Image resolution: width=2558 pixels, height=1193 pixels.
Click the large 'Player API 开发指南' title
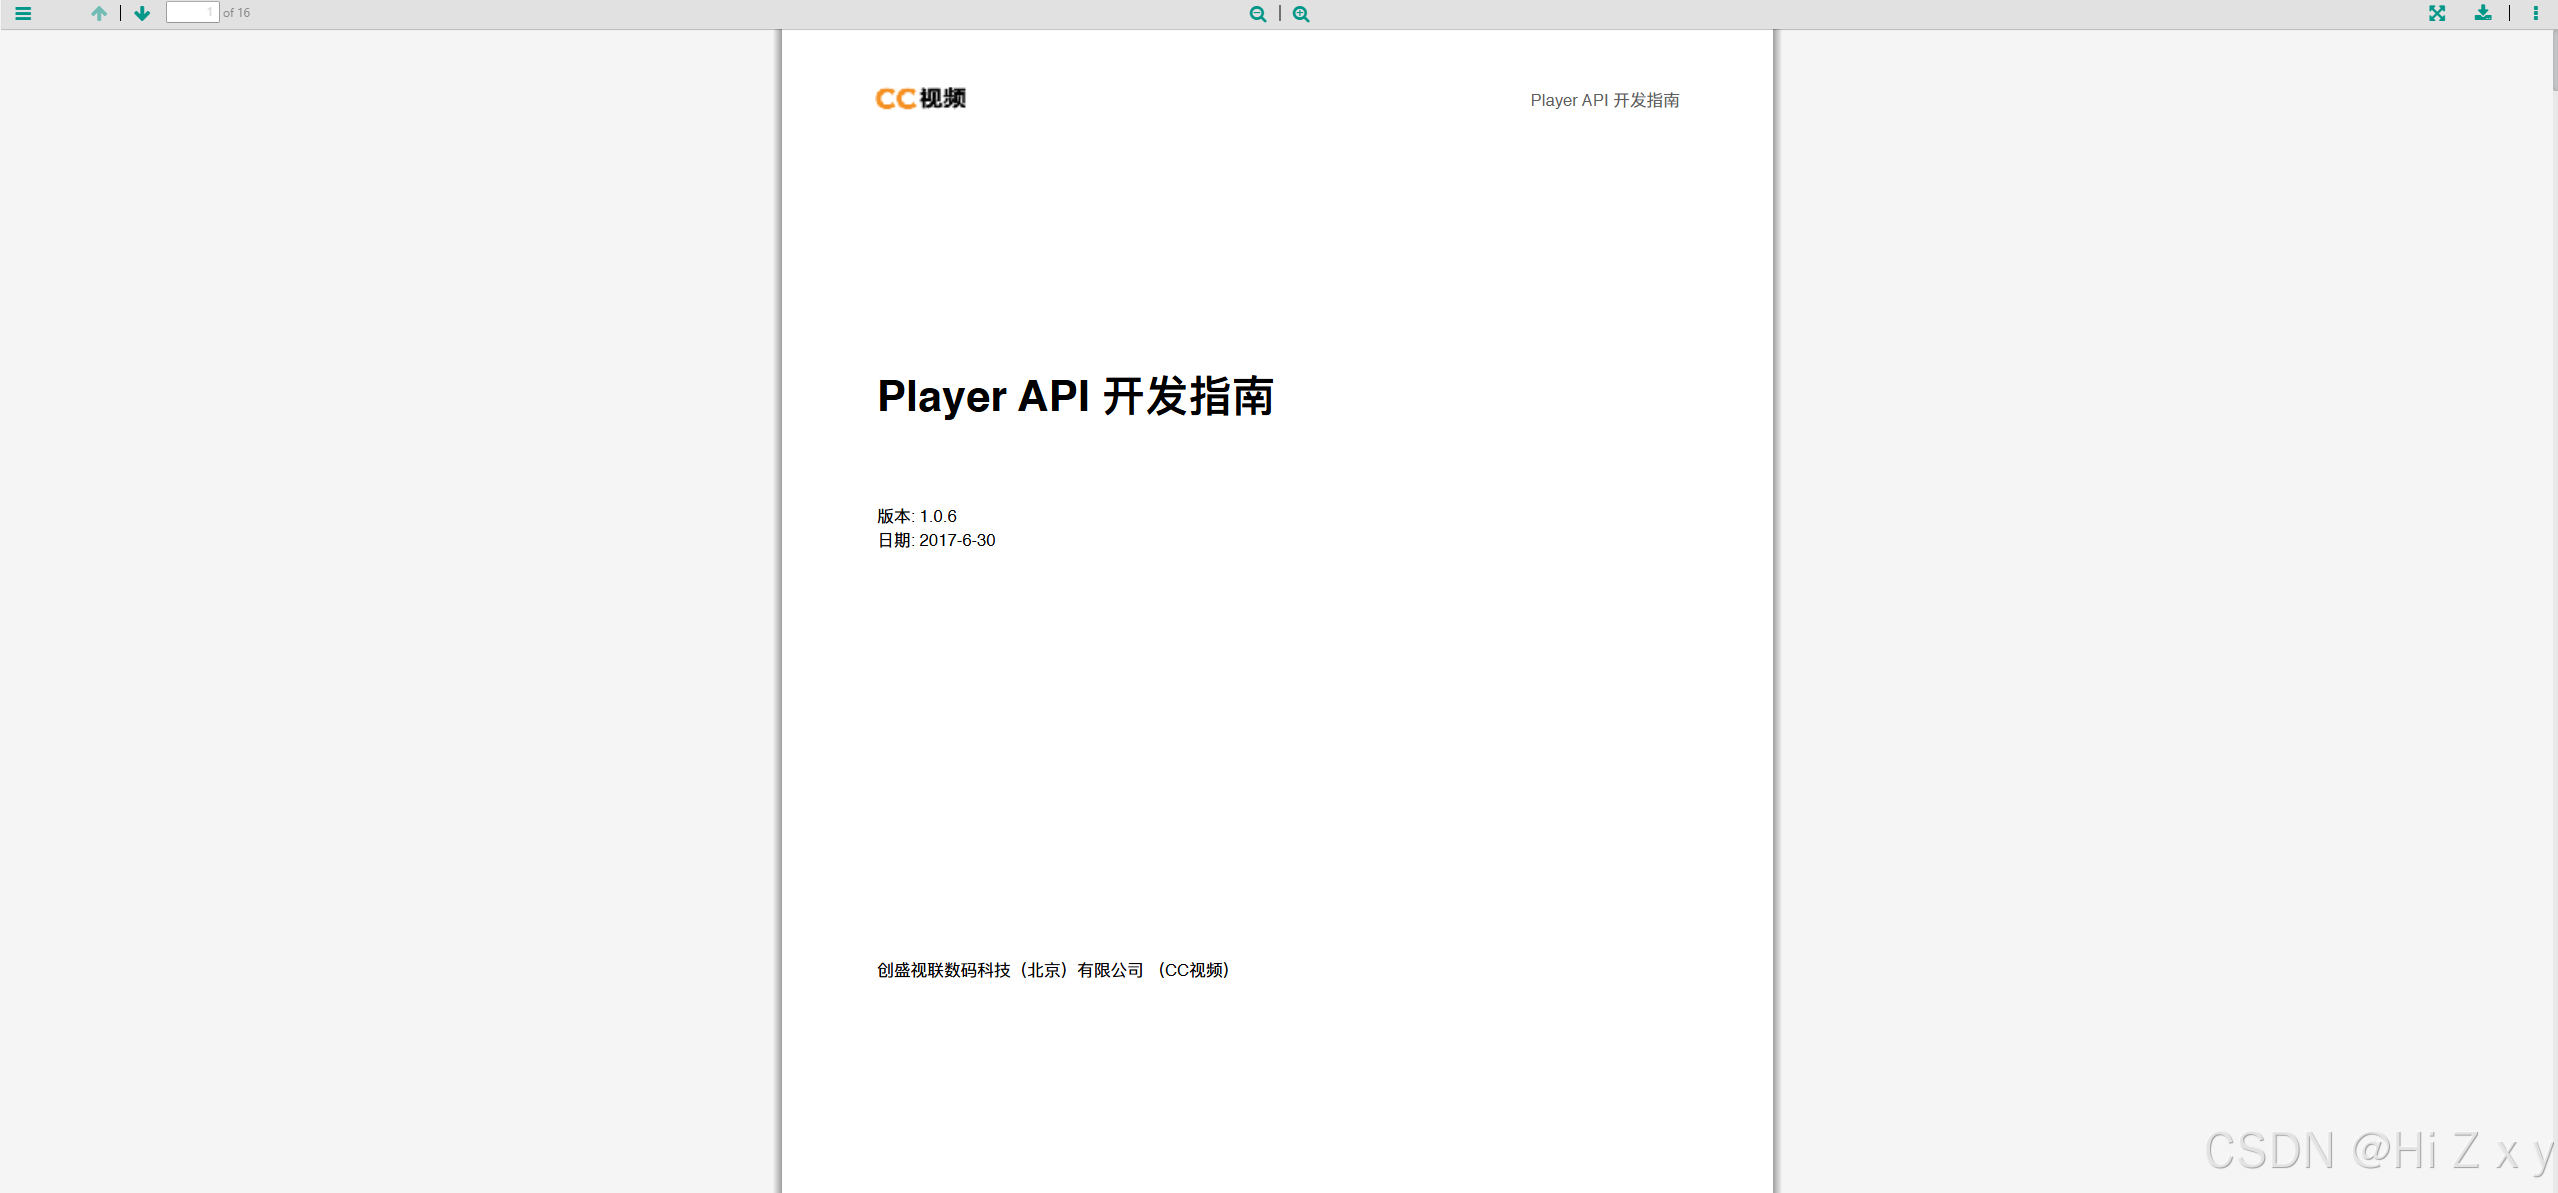pos(1075,396)
